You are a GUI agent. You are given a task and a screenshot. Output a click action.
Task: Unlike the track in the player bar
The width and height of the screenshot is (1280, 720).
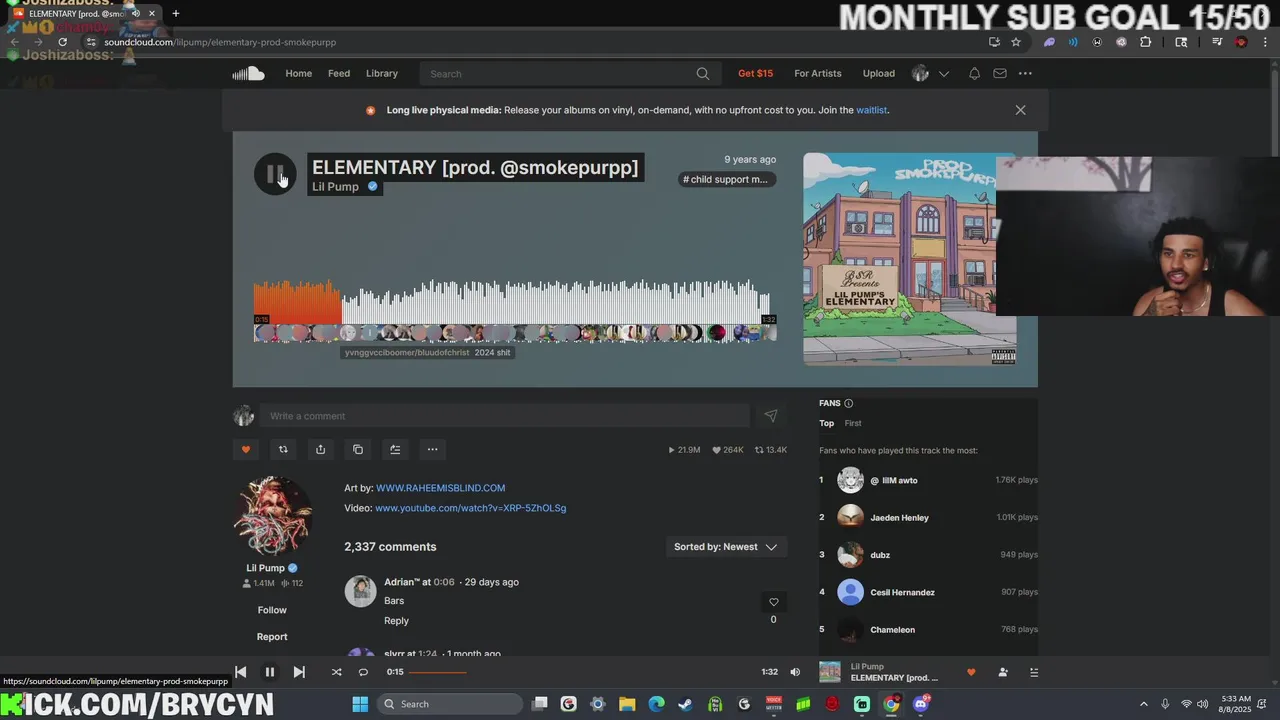[x=971, y=672]
